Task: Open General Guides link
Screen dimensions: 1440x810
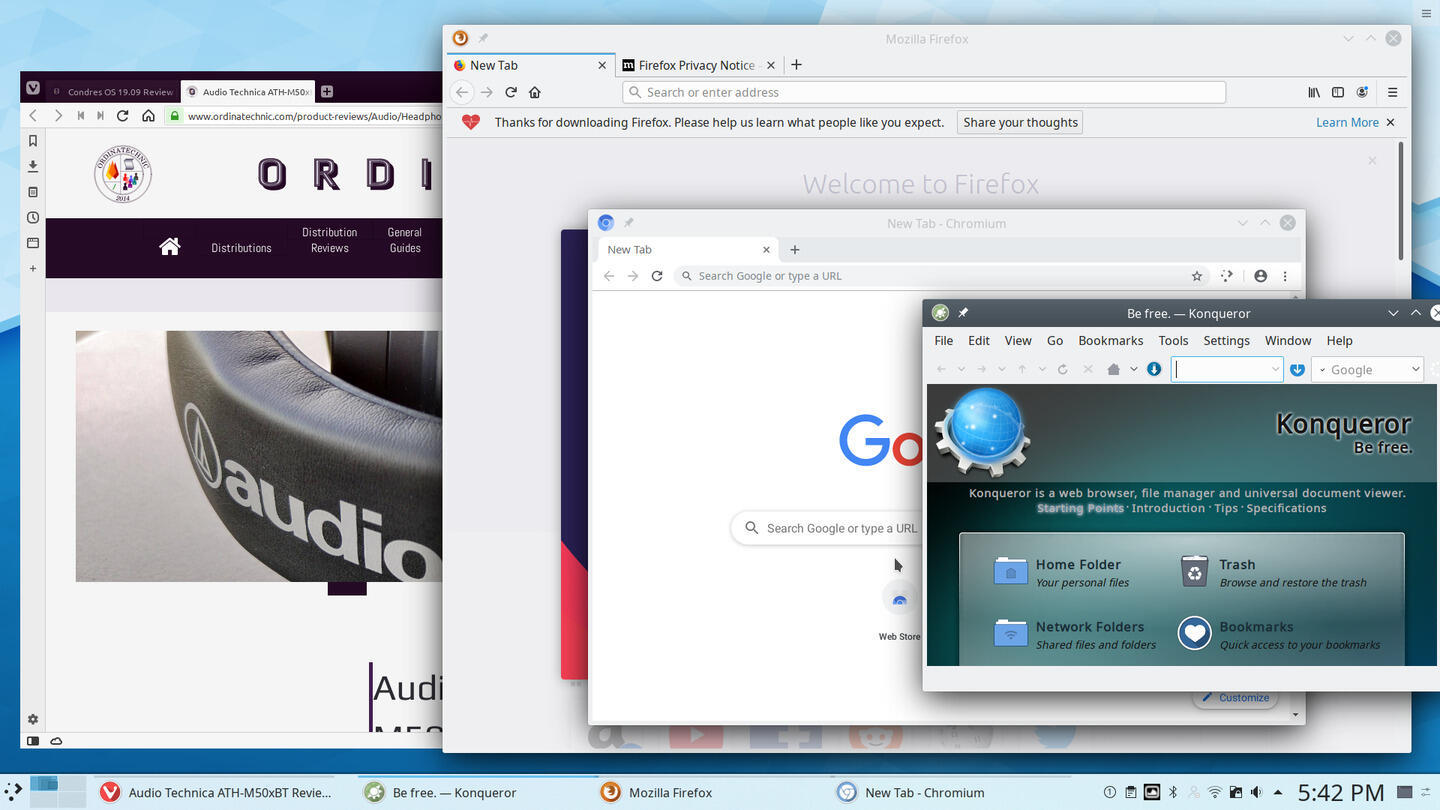Action: (x=405, y=240)
